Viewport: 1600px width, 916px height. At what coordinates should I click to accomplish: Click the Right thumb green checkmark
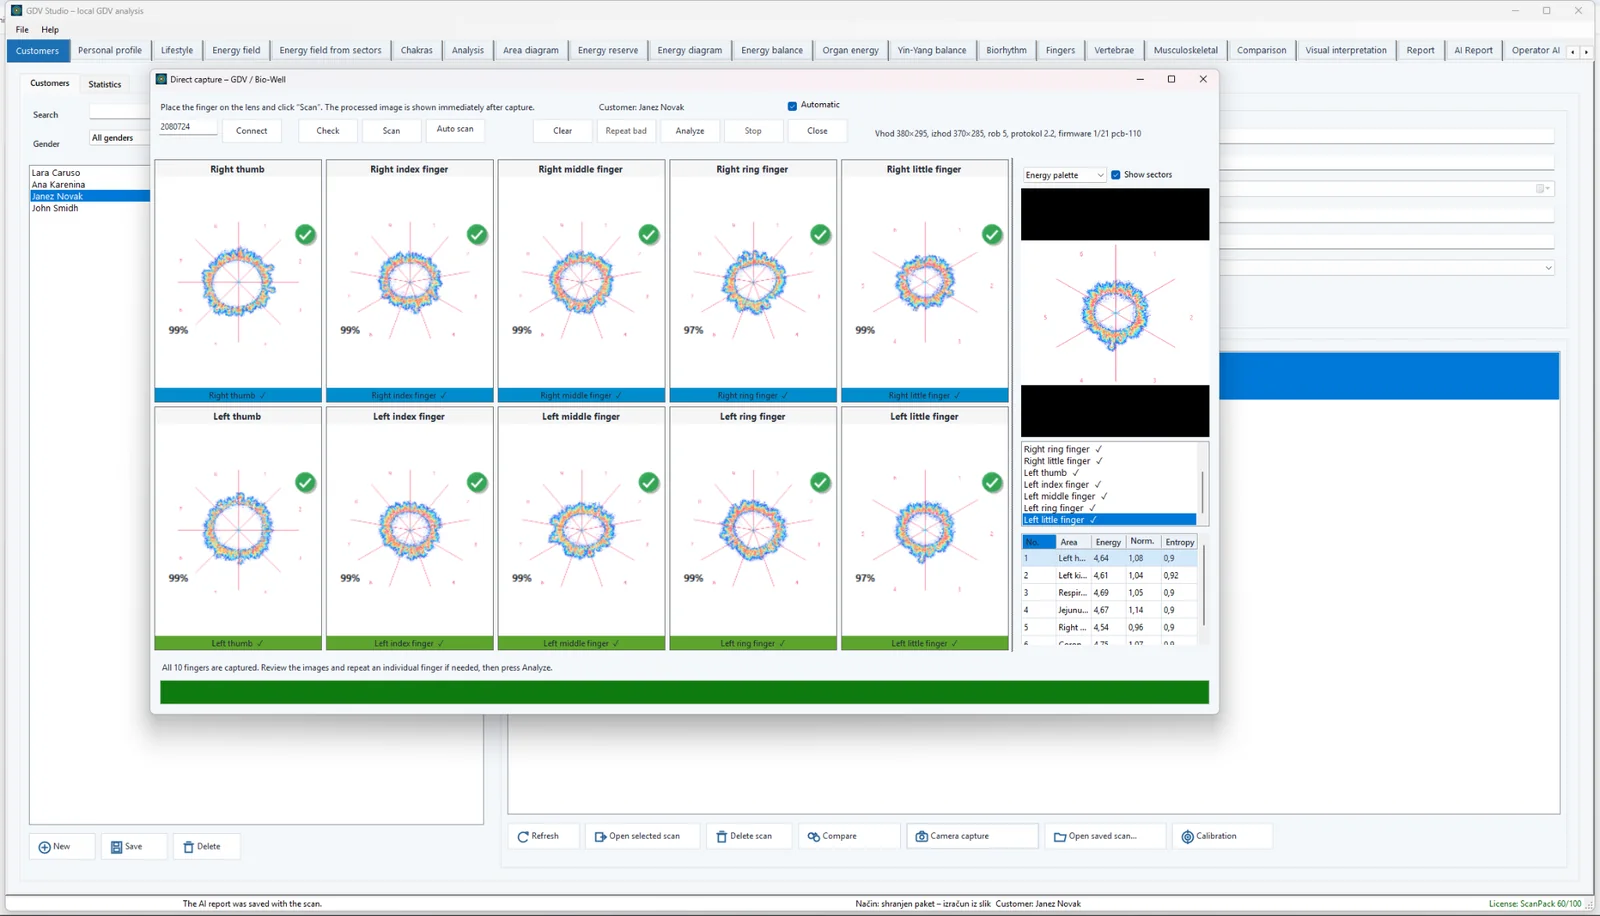[305, 234]
